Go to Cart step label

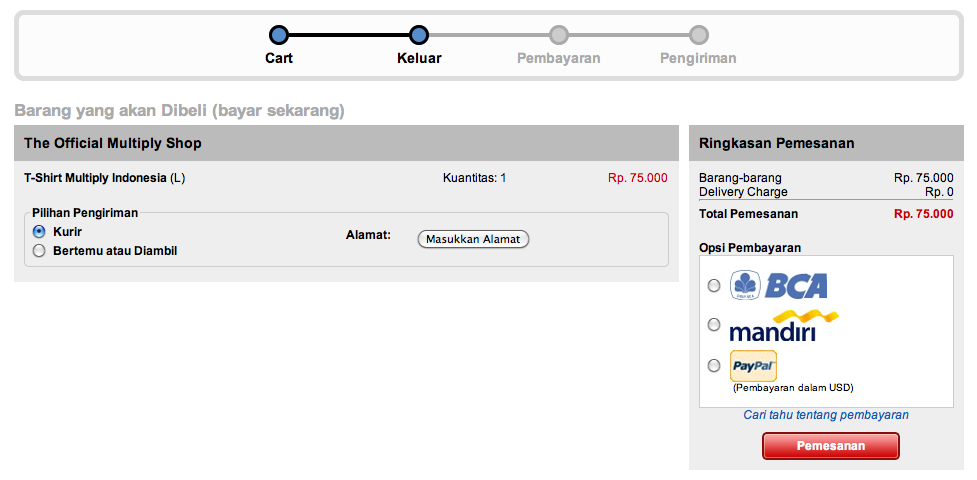pyautogui.click(x=279, y=59)
